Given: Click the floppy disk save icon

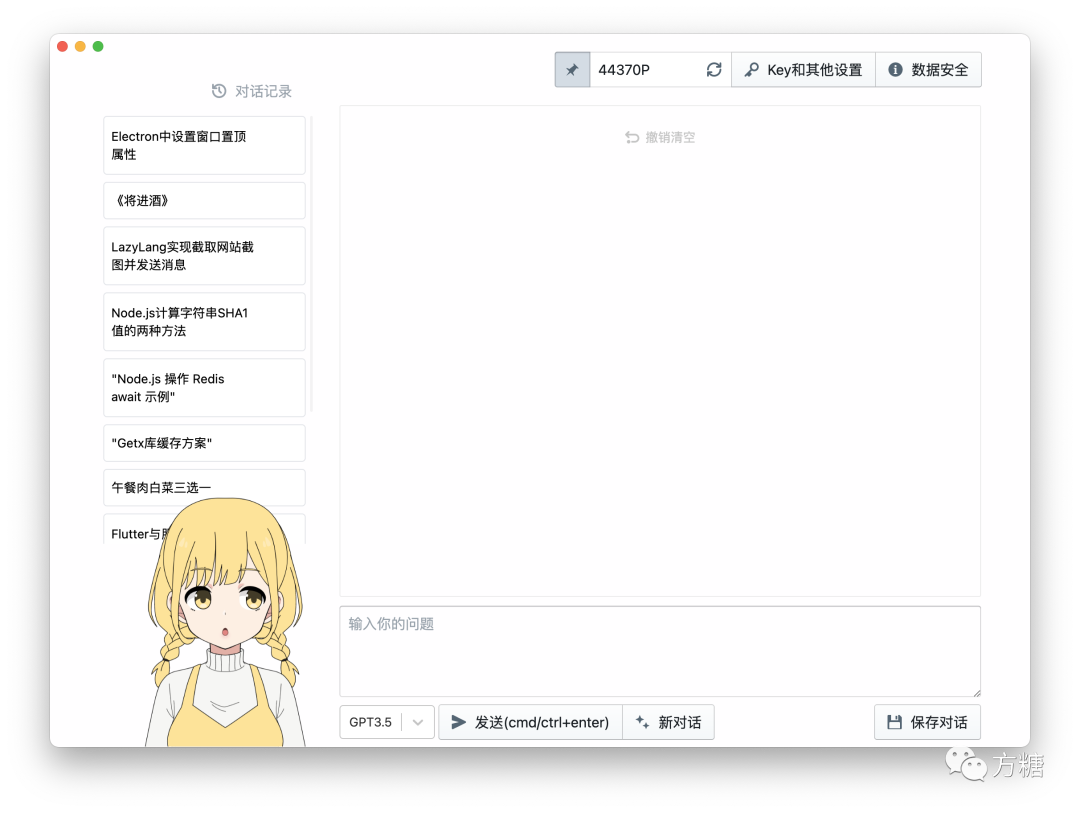Looking at the screenshot, I should pyautogui.click(x=894, y=722).
